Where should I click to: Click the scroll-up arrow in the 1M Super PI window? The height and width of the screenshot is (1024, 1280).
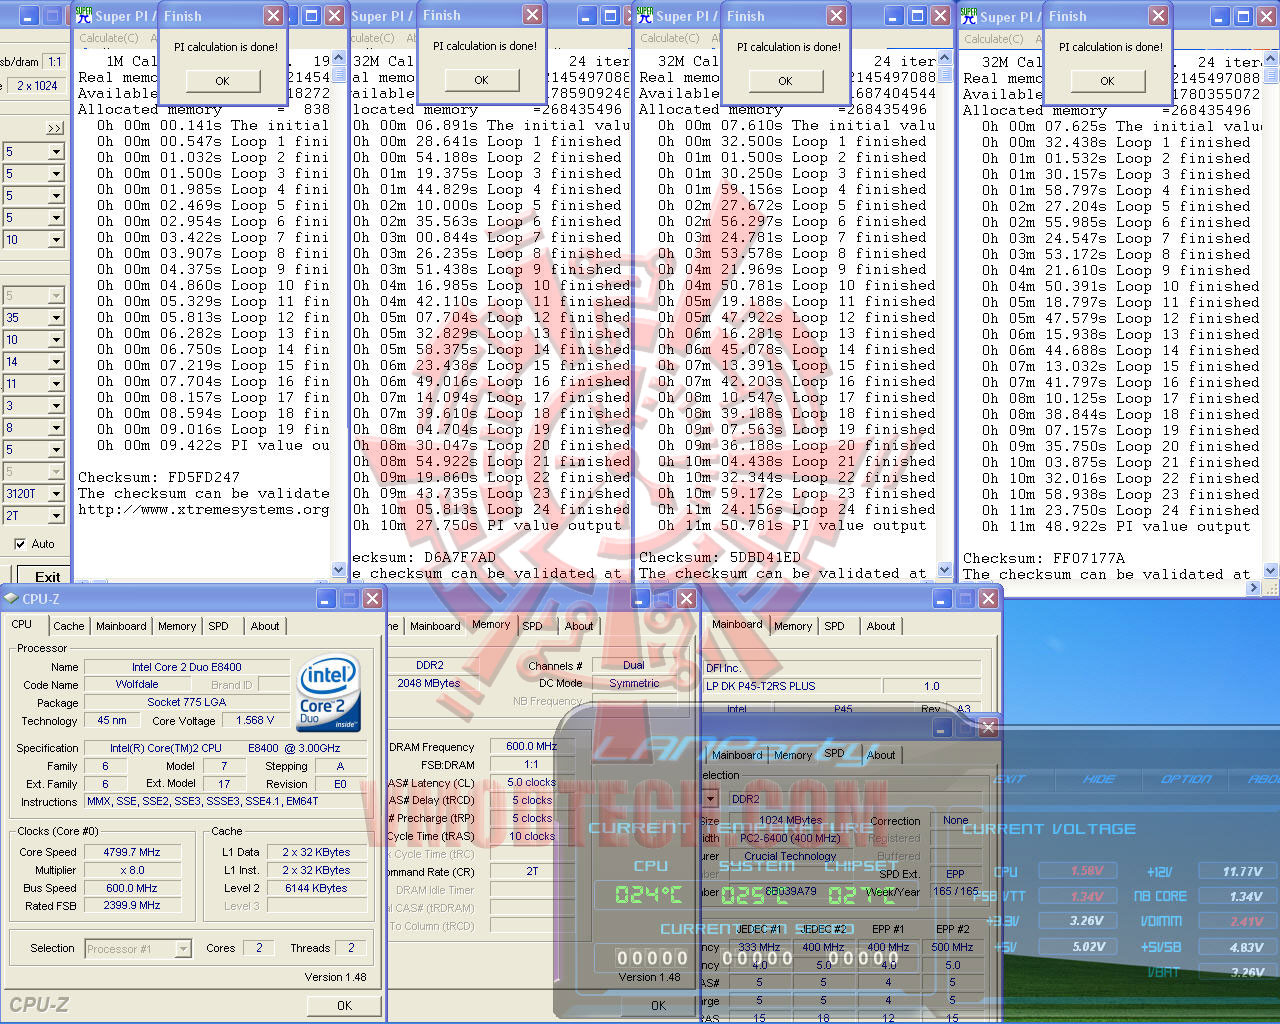pyautogui.click(x=338, y=59)
